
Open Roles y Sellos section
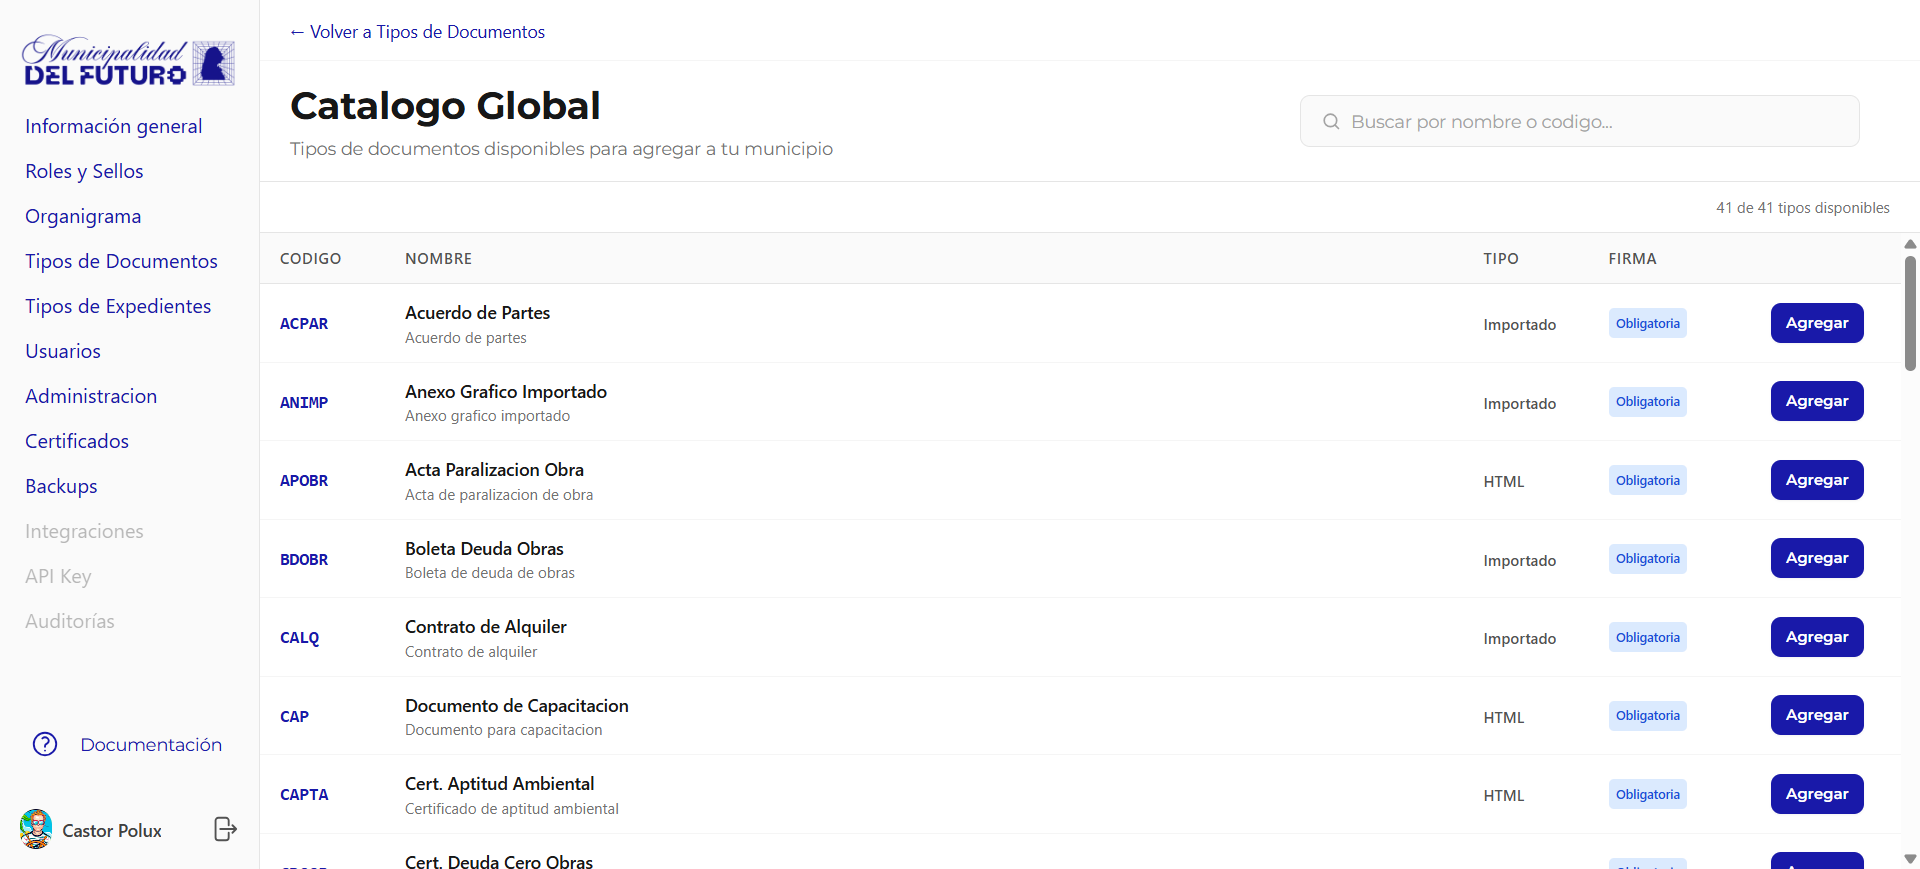pos(84,171)
